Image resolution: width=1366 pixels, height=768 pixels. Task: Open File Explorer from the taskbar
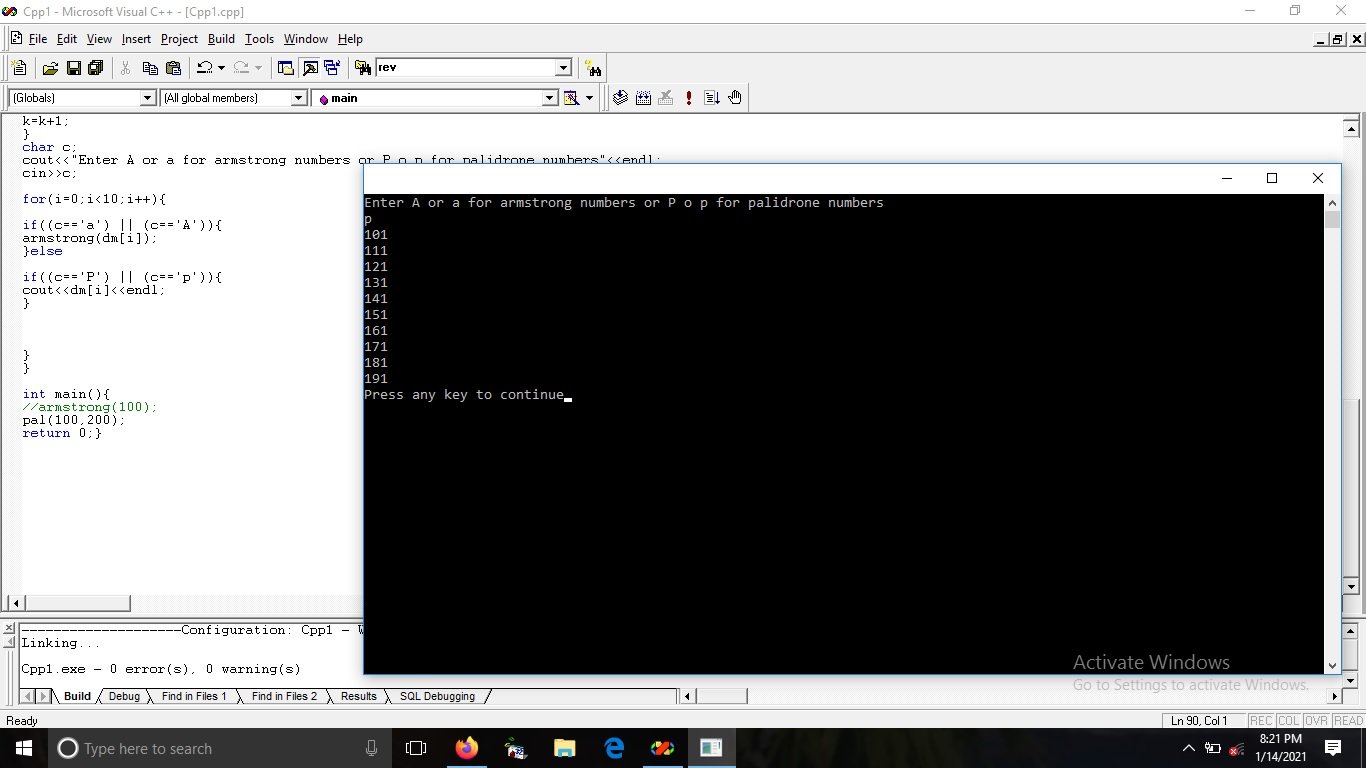565,748
